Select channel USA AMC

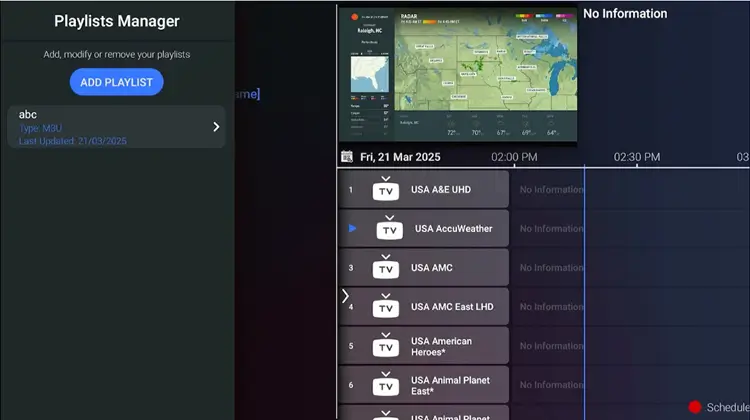click(x=424, y=268)
